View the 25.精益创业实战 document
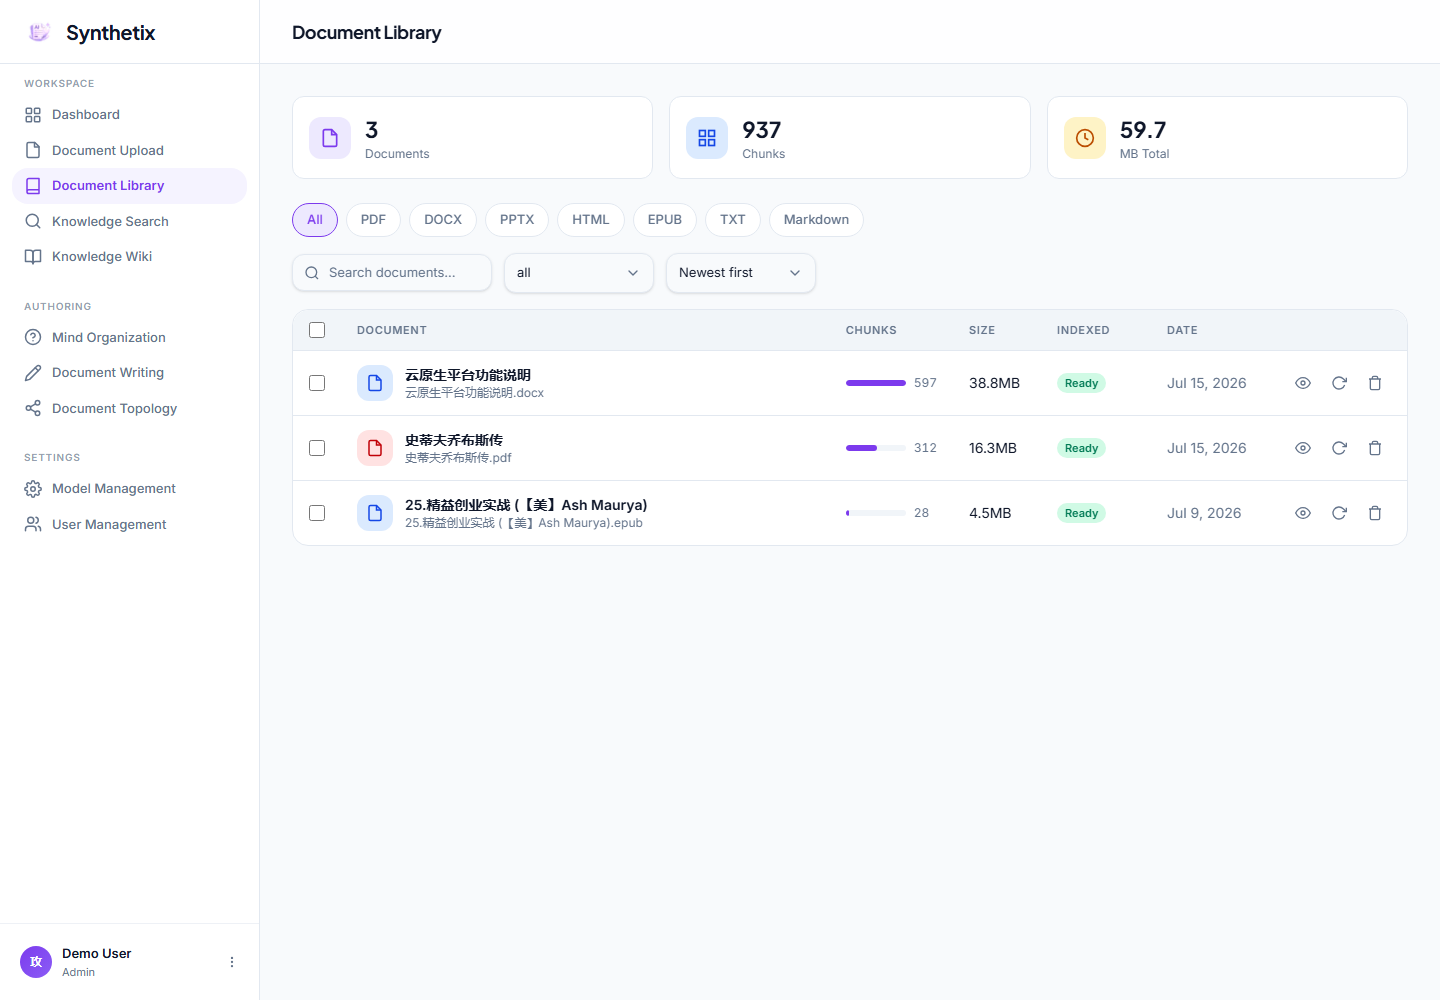Screen dimensions: 1440x1000 [x=1303, y=513]
